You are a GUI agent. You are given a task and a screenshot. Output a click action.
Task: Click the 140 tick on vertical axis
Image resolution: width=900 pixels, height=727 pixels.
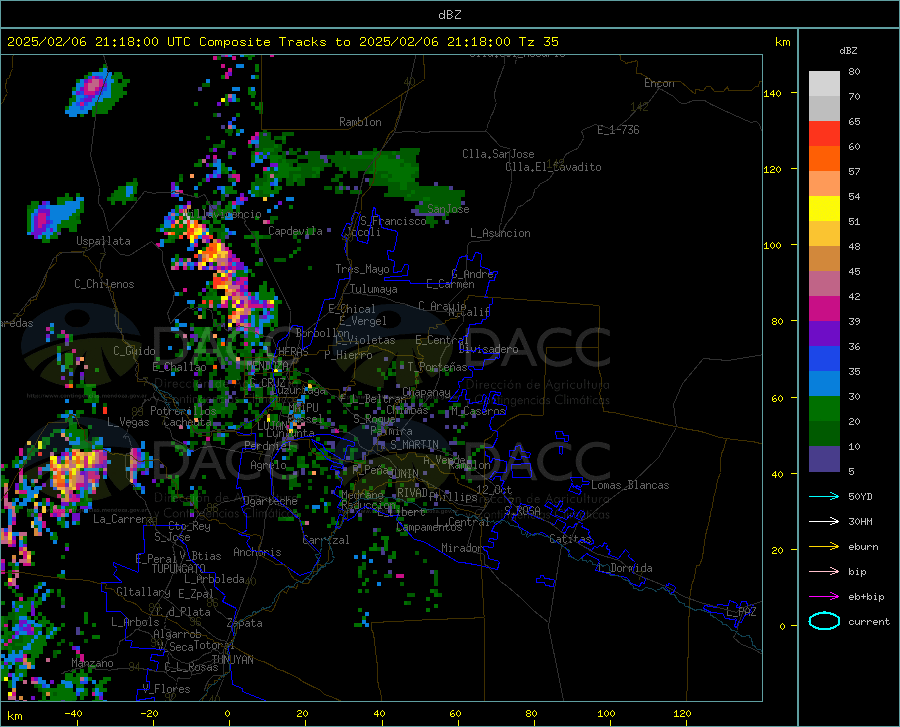click(772, 93)
